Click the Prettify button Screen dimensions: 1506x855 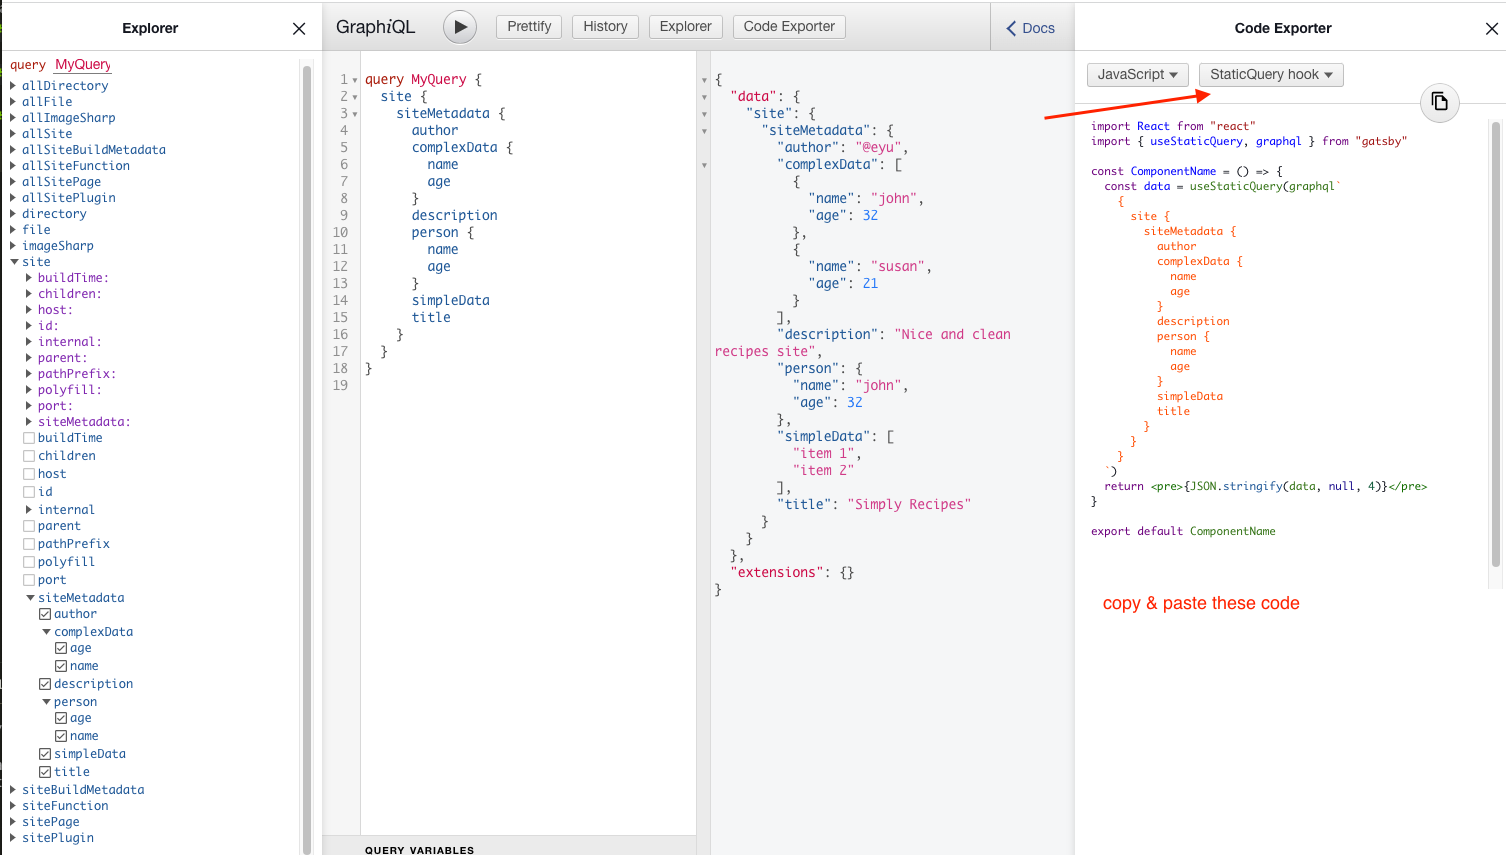(528, 26)
